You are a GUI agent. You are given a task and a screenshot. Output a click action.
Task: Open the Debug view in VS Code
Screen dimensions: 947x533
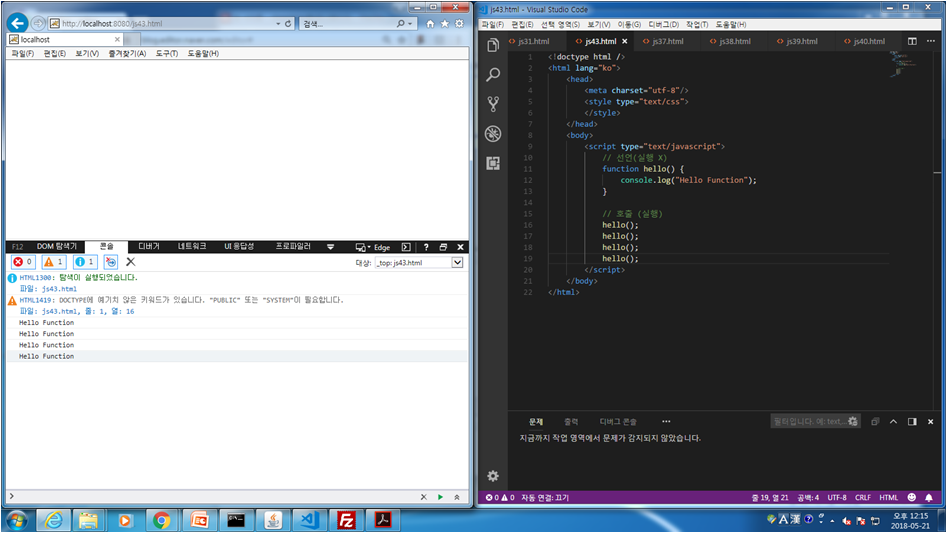[x=493, y=133]
